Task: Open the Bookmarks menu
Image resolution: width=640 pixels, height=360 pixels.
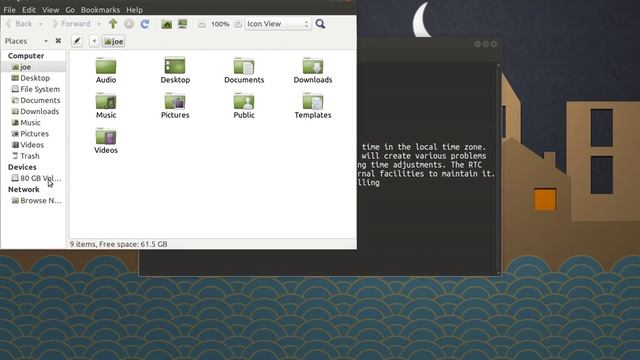Action: (100, 9)
